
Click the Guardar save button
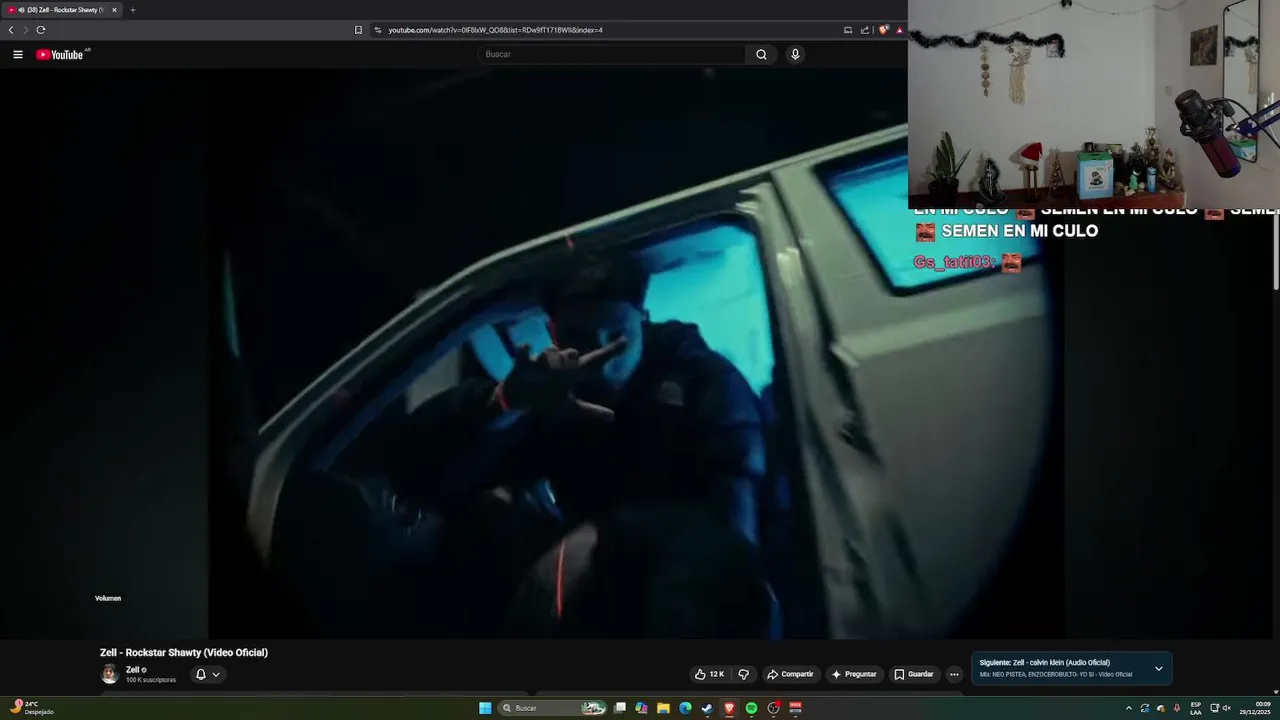[914, 674]
